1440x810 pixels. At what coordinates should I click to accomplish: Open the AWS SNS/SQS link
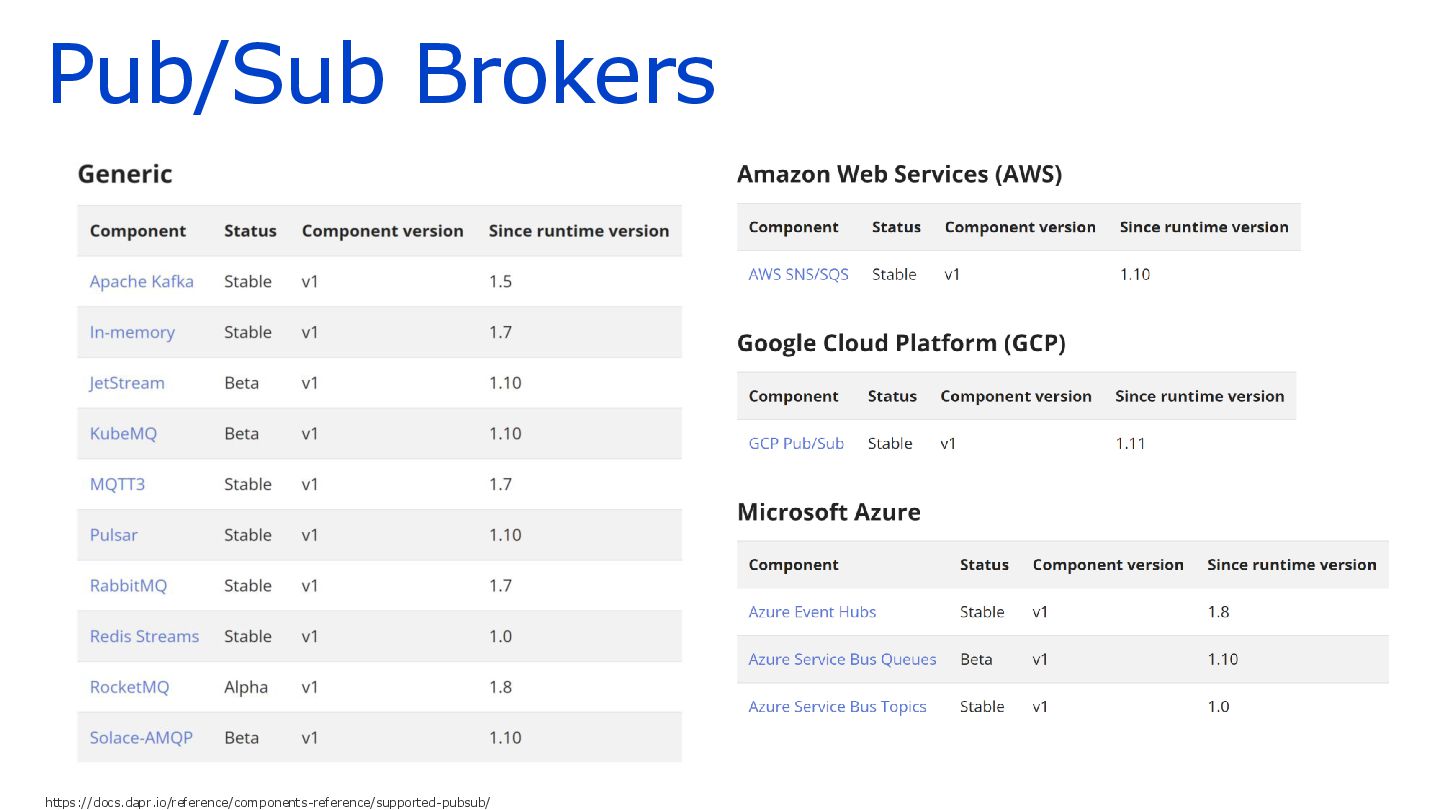[798, 274]
